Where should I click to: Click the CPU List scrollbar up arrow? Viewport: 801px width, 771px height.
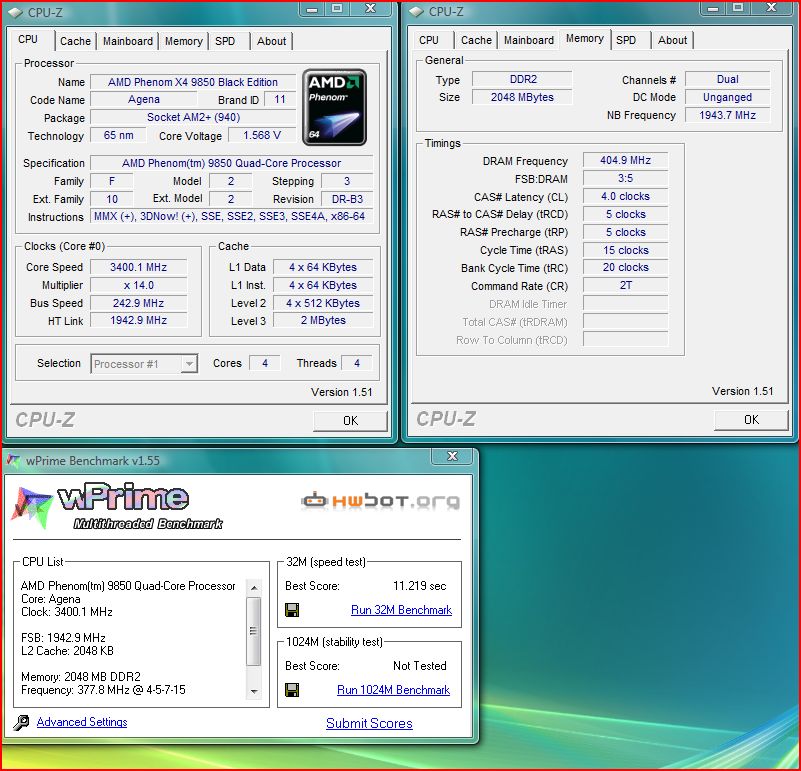click(254, 588)
